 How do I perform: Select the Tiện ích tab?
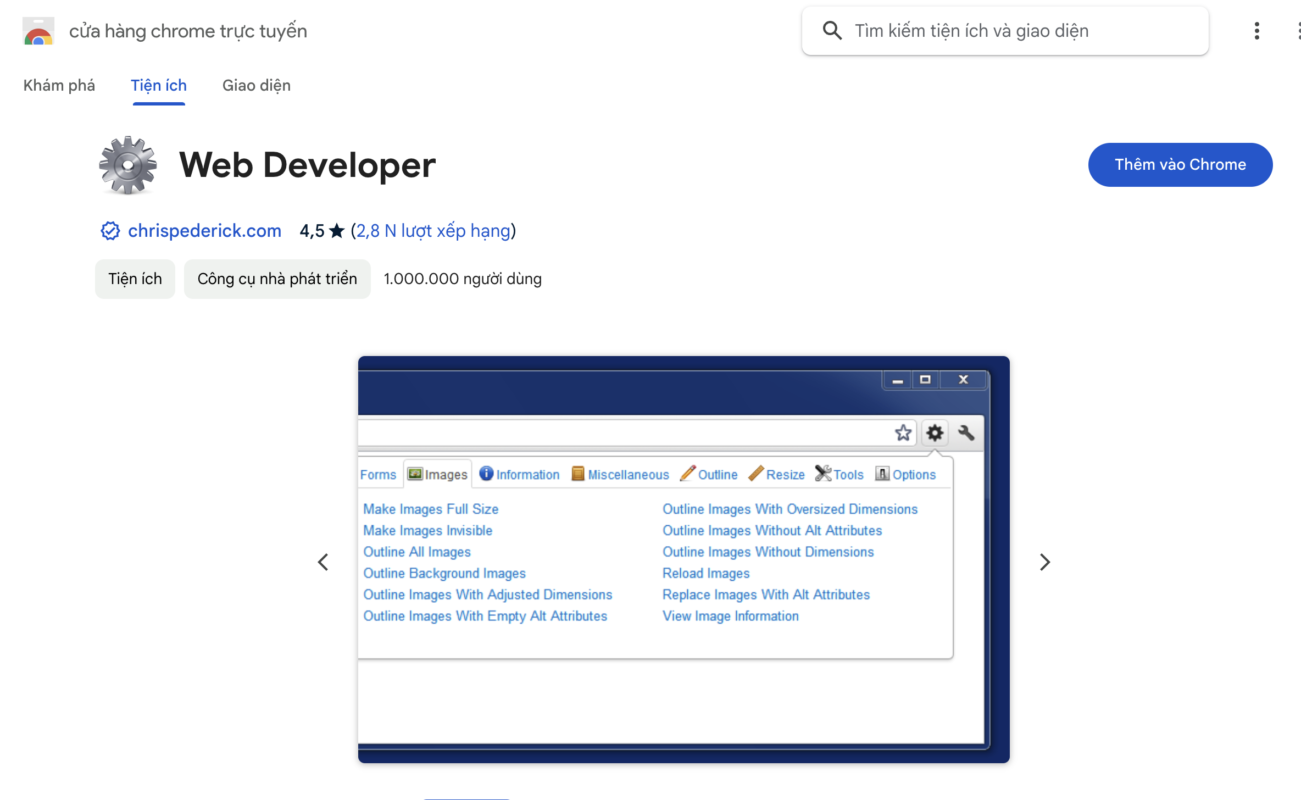point(158,85)
